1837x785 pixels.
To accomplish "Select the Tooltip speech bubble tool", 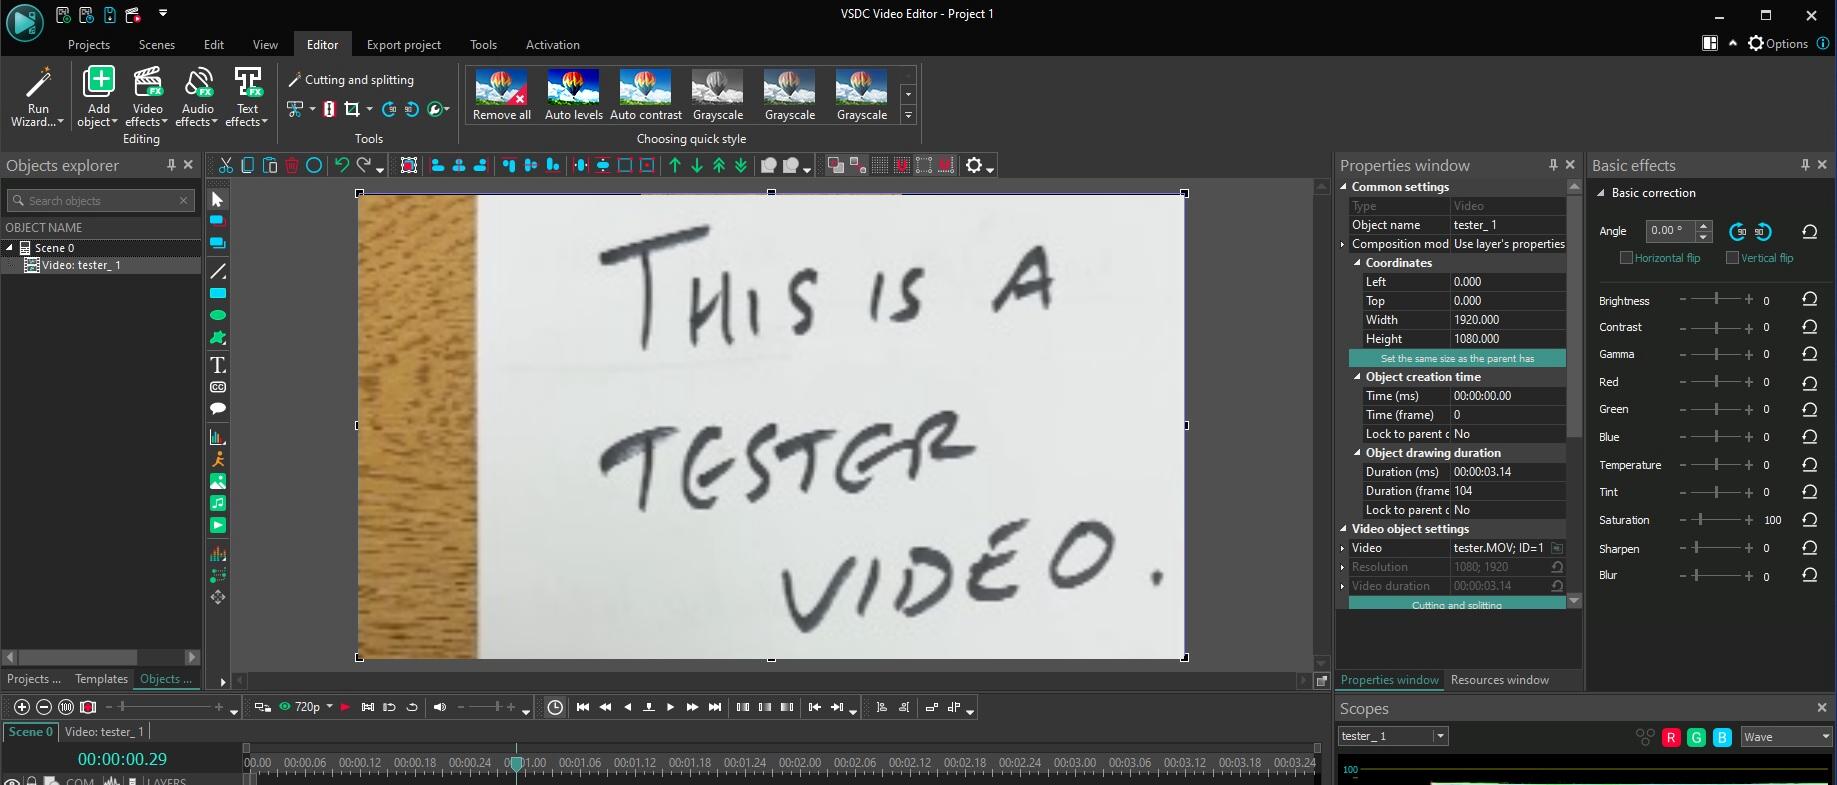I will (x=218, y=408).
